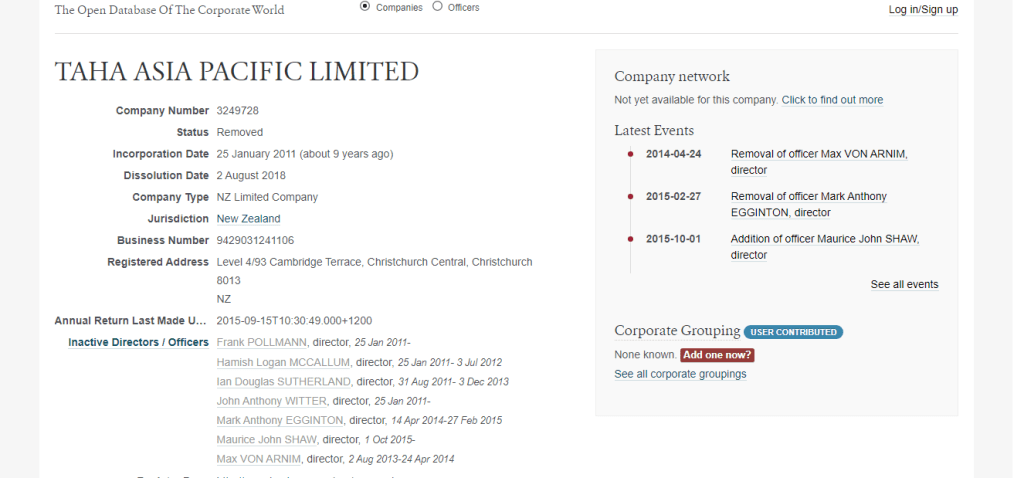Open Ian Douglas SUTHERLAND officer page
Viewport: 1024px width, 478px height.
click(284, 382)
